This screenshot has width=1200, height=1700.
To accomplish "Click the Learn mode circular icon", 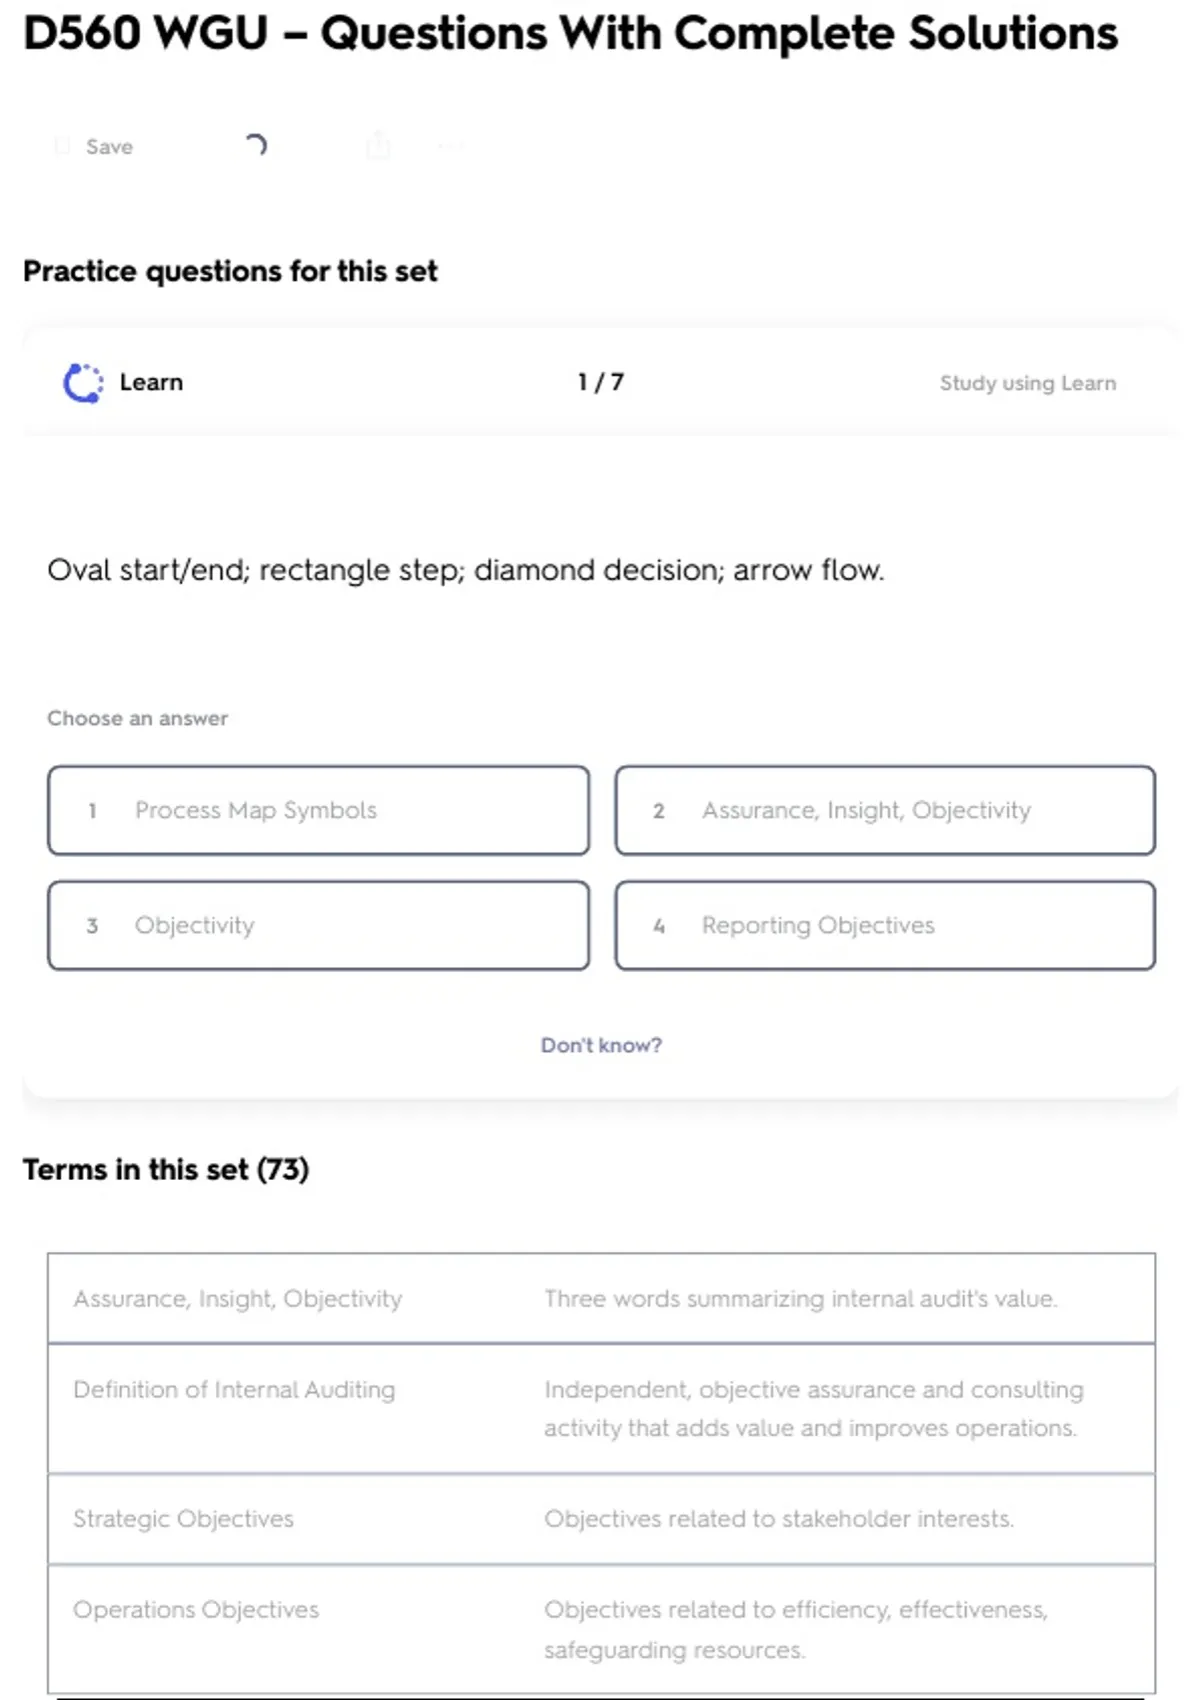I will point(83,383).
